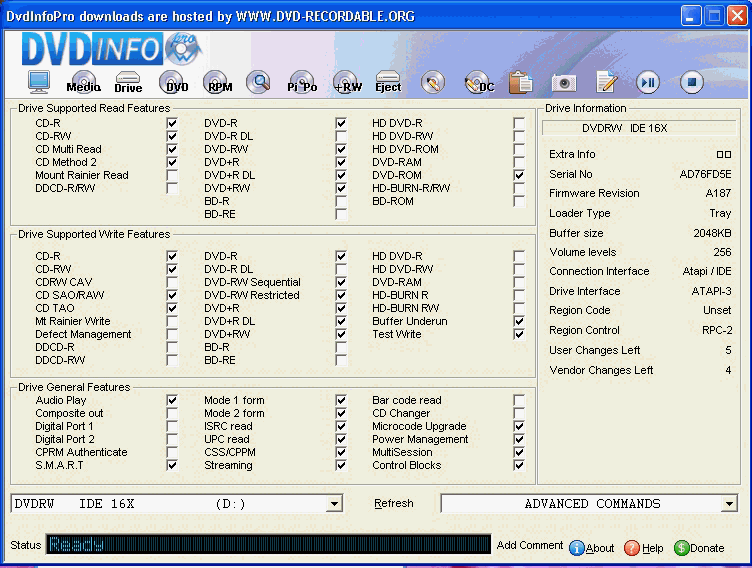Select the RPM toolbar icon
Screen dimensions: 752x568
218,83
